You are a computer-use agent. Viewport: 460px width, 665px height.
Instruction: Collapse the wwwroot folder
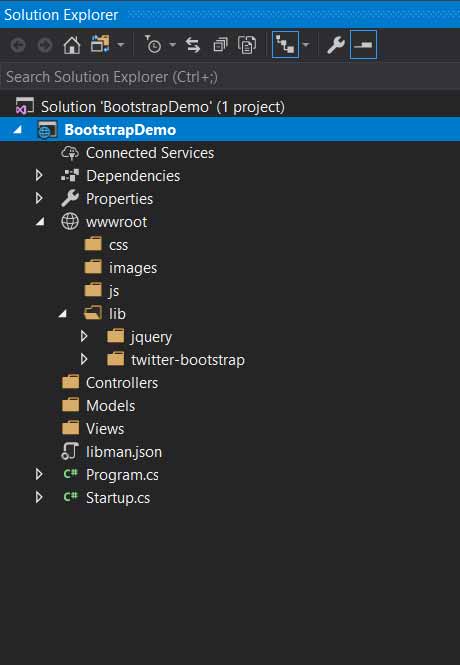click(x=40, y=221)
